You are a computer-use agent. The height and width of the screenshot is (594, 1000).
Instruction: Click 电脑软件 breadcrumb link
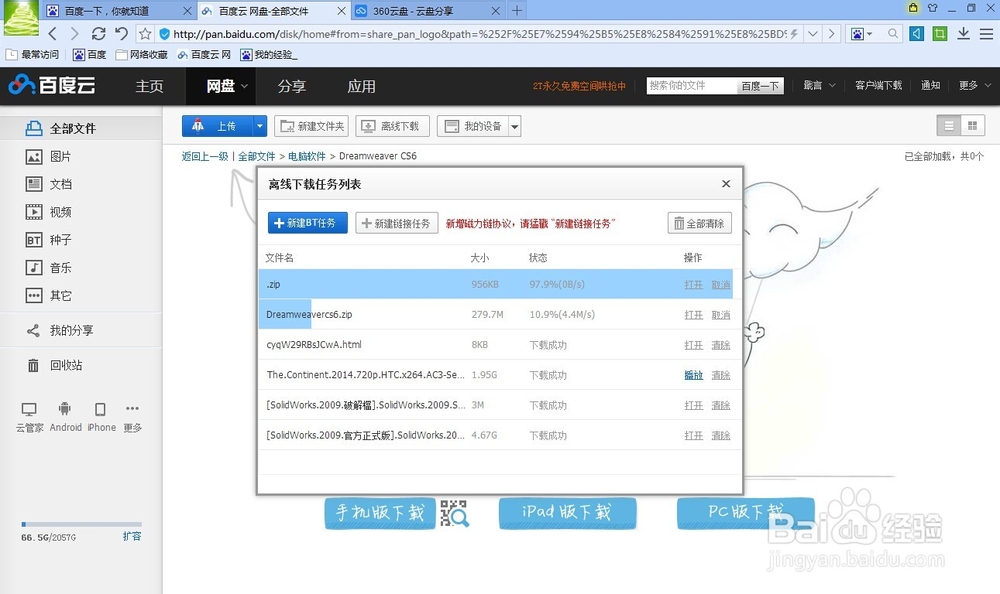coord(307,156)
